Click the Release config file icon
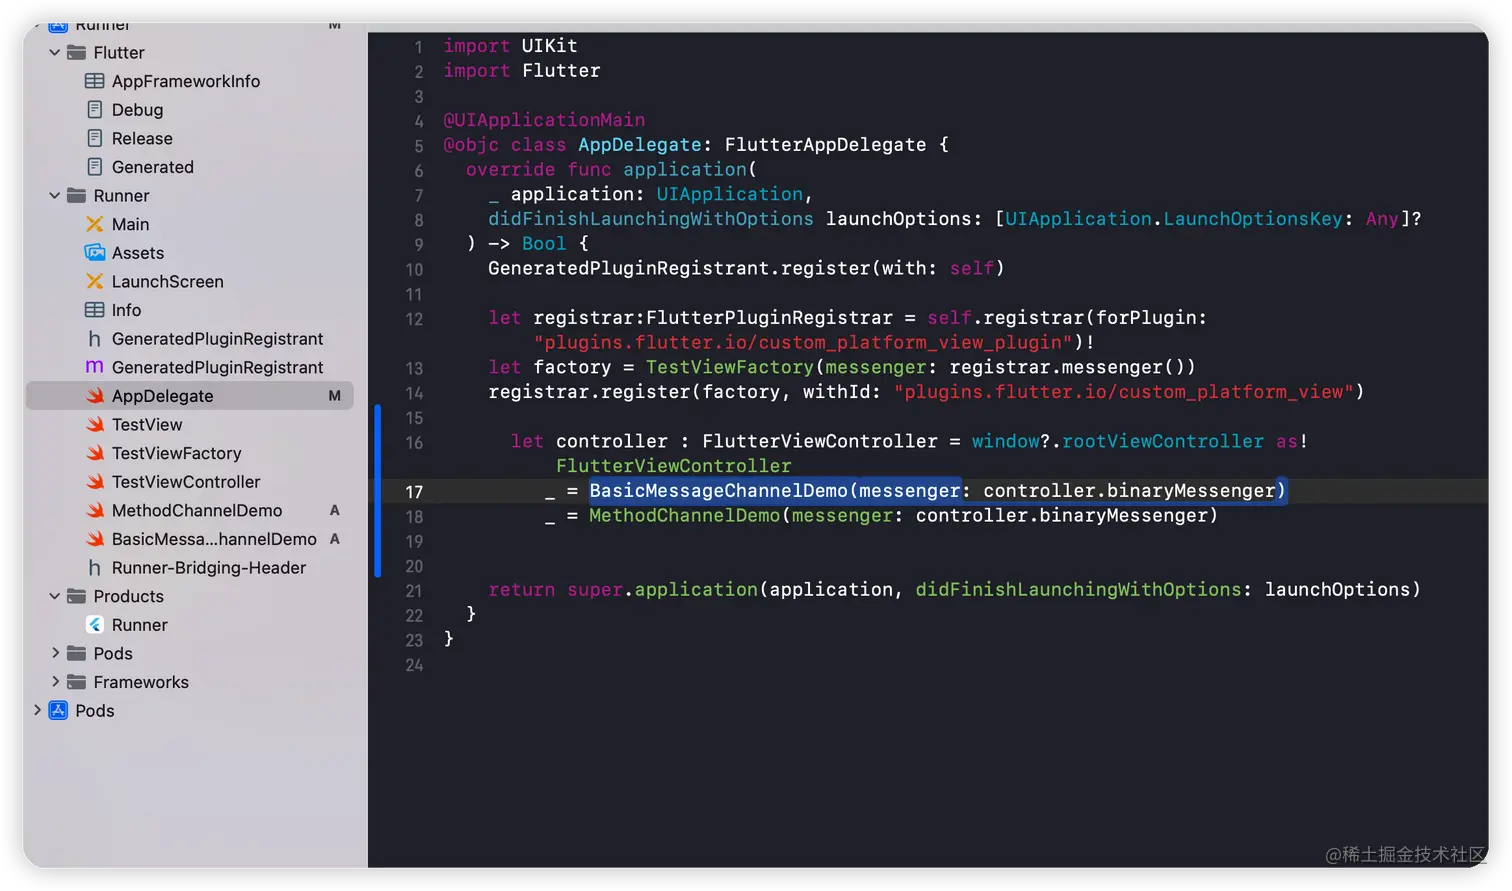This screenshot has height=891, width=1512. pos(95,138)
